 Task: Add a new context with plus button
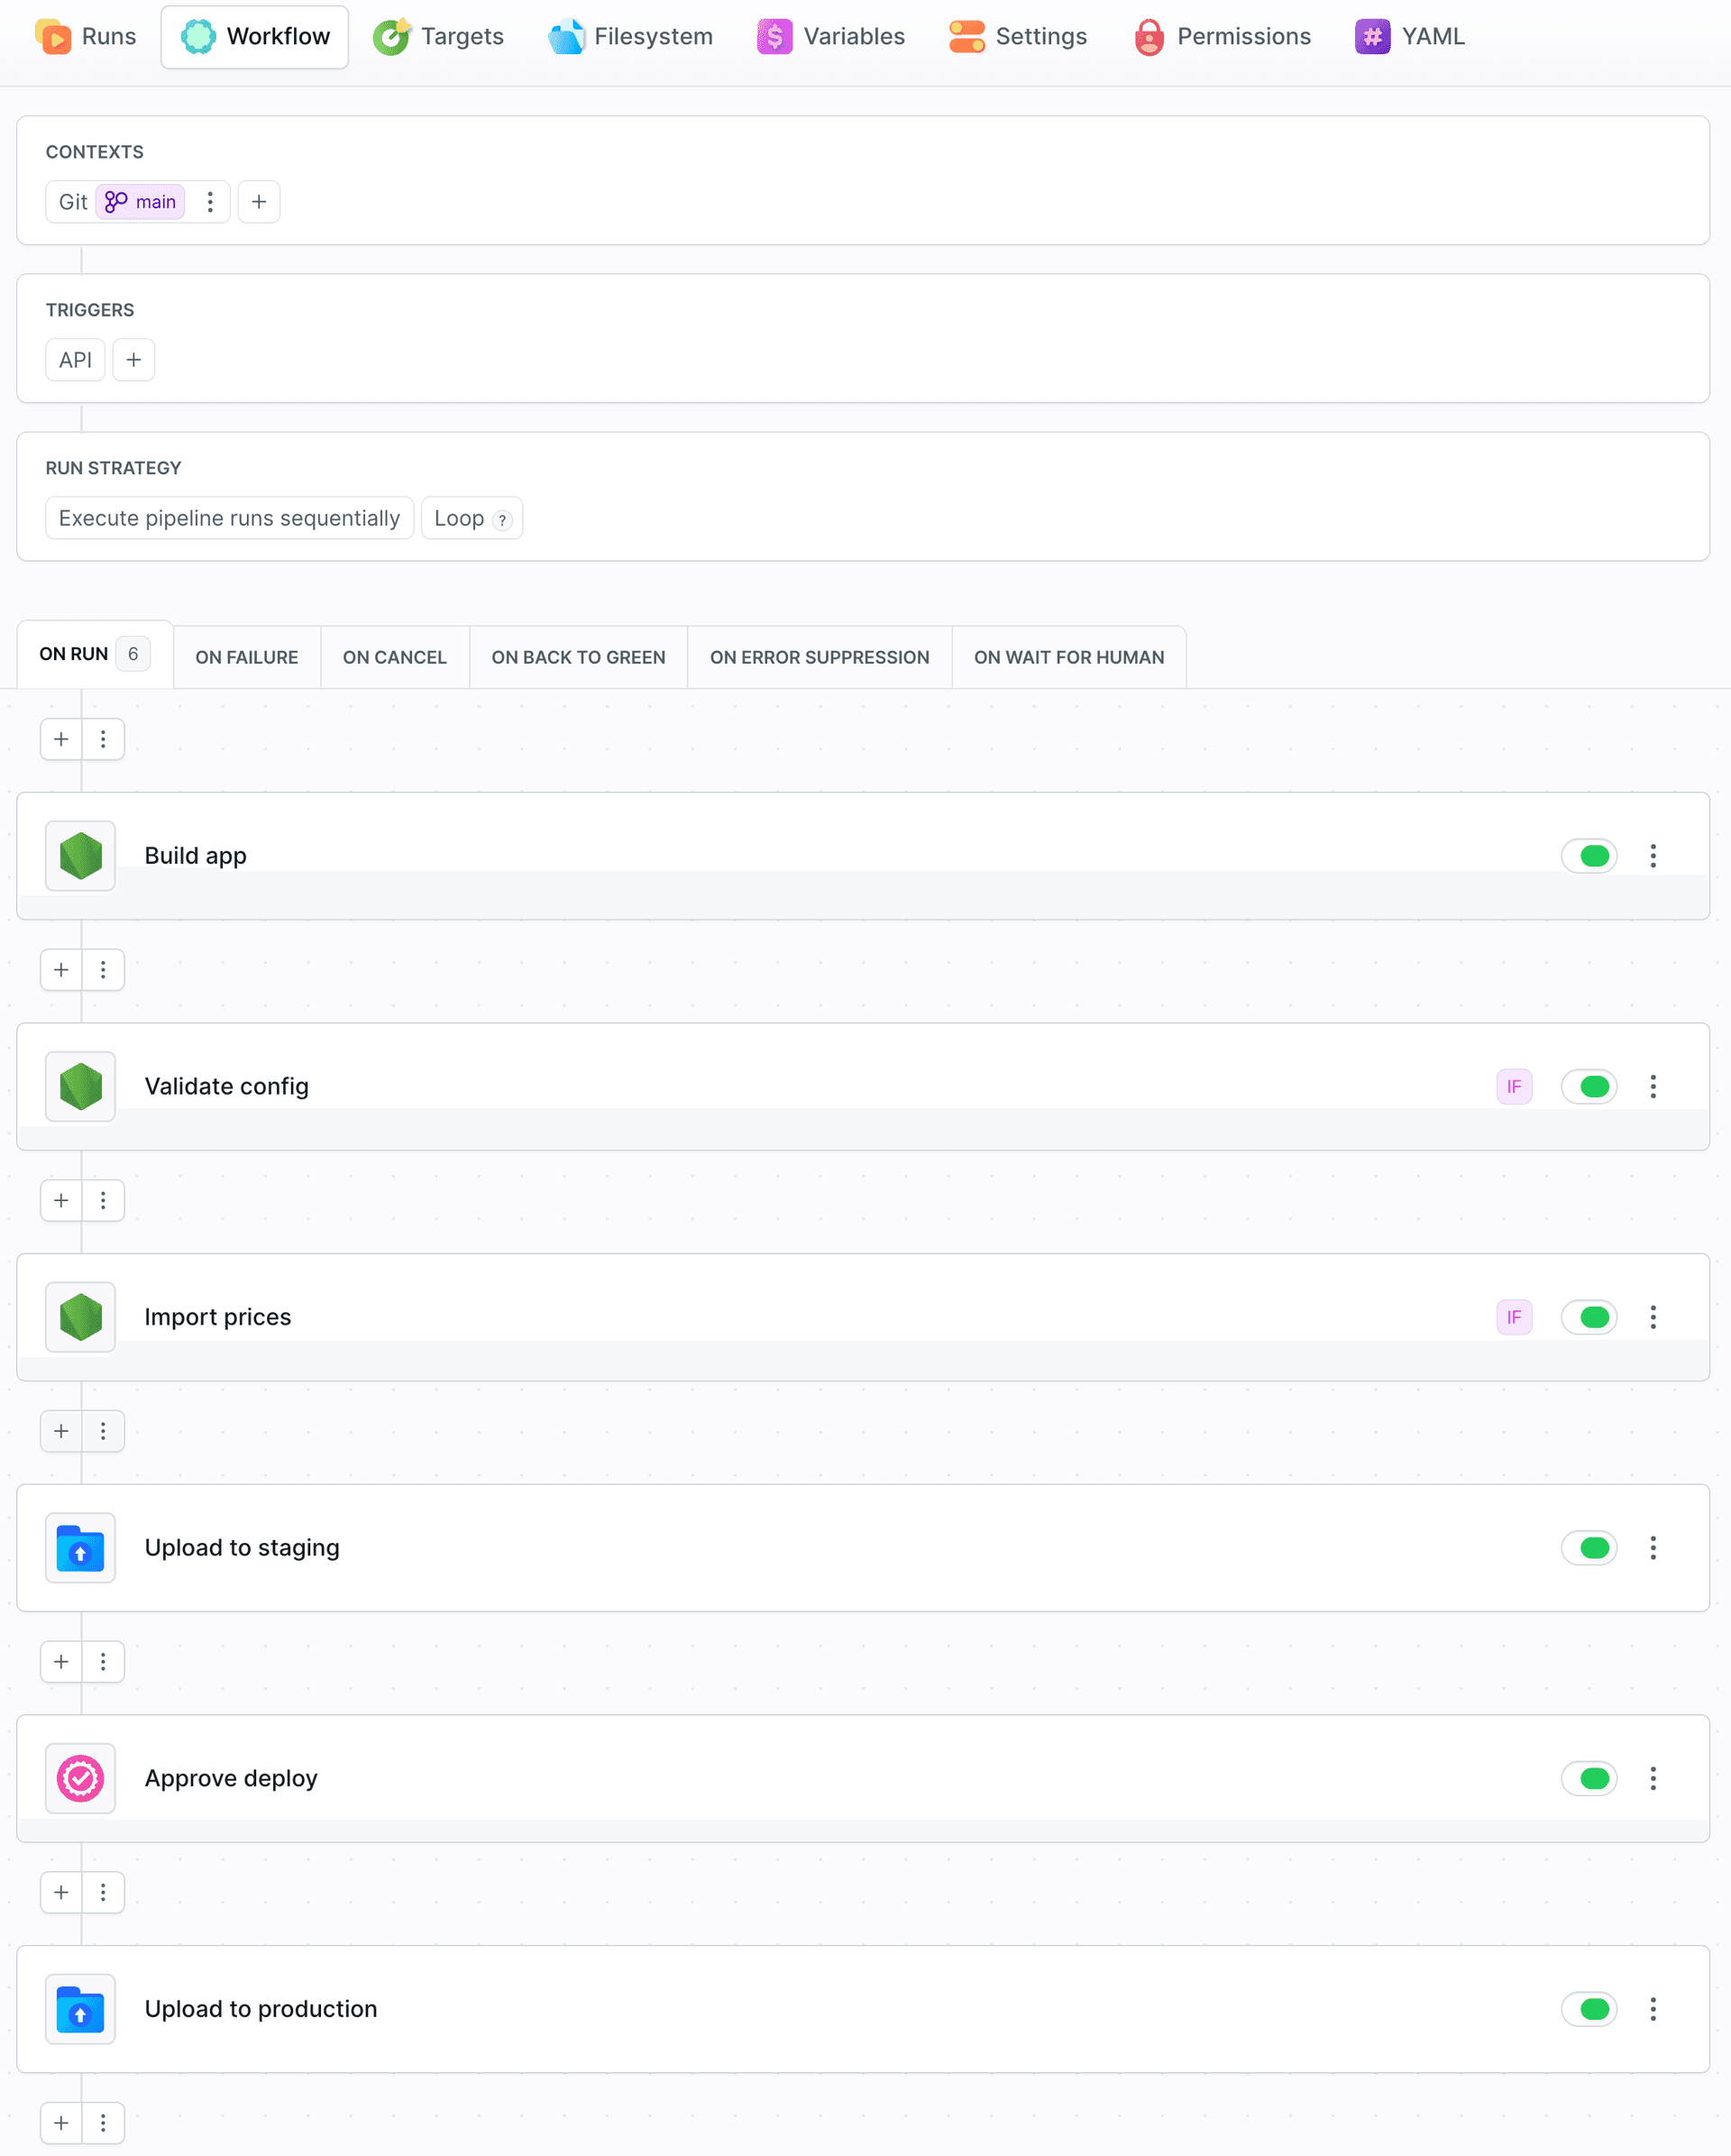pos(259,202)
